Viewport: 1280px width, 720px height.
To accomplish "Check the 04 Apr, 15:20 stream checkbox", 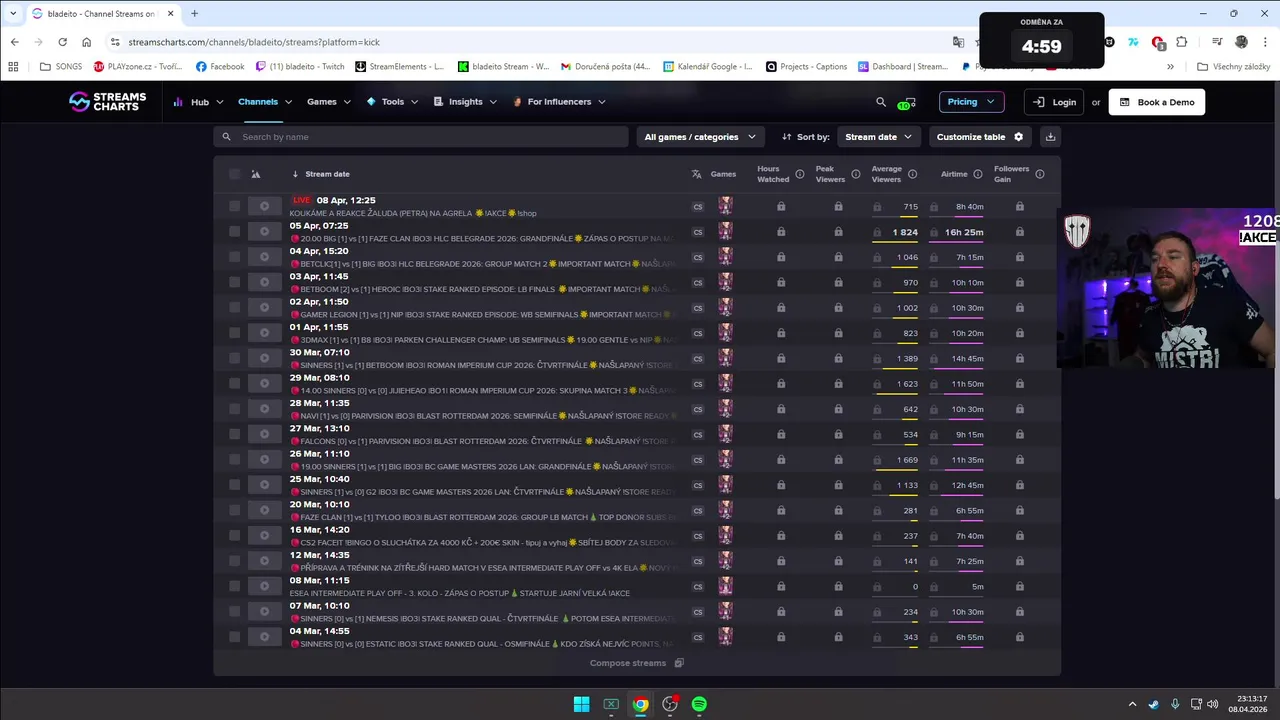I will [x=234, y=257].
